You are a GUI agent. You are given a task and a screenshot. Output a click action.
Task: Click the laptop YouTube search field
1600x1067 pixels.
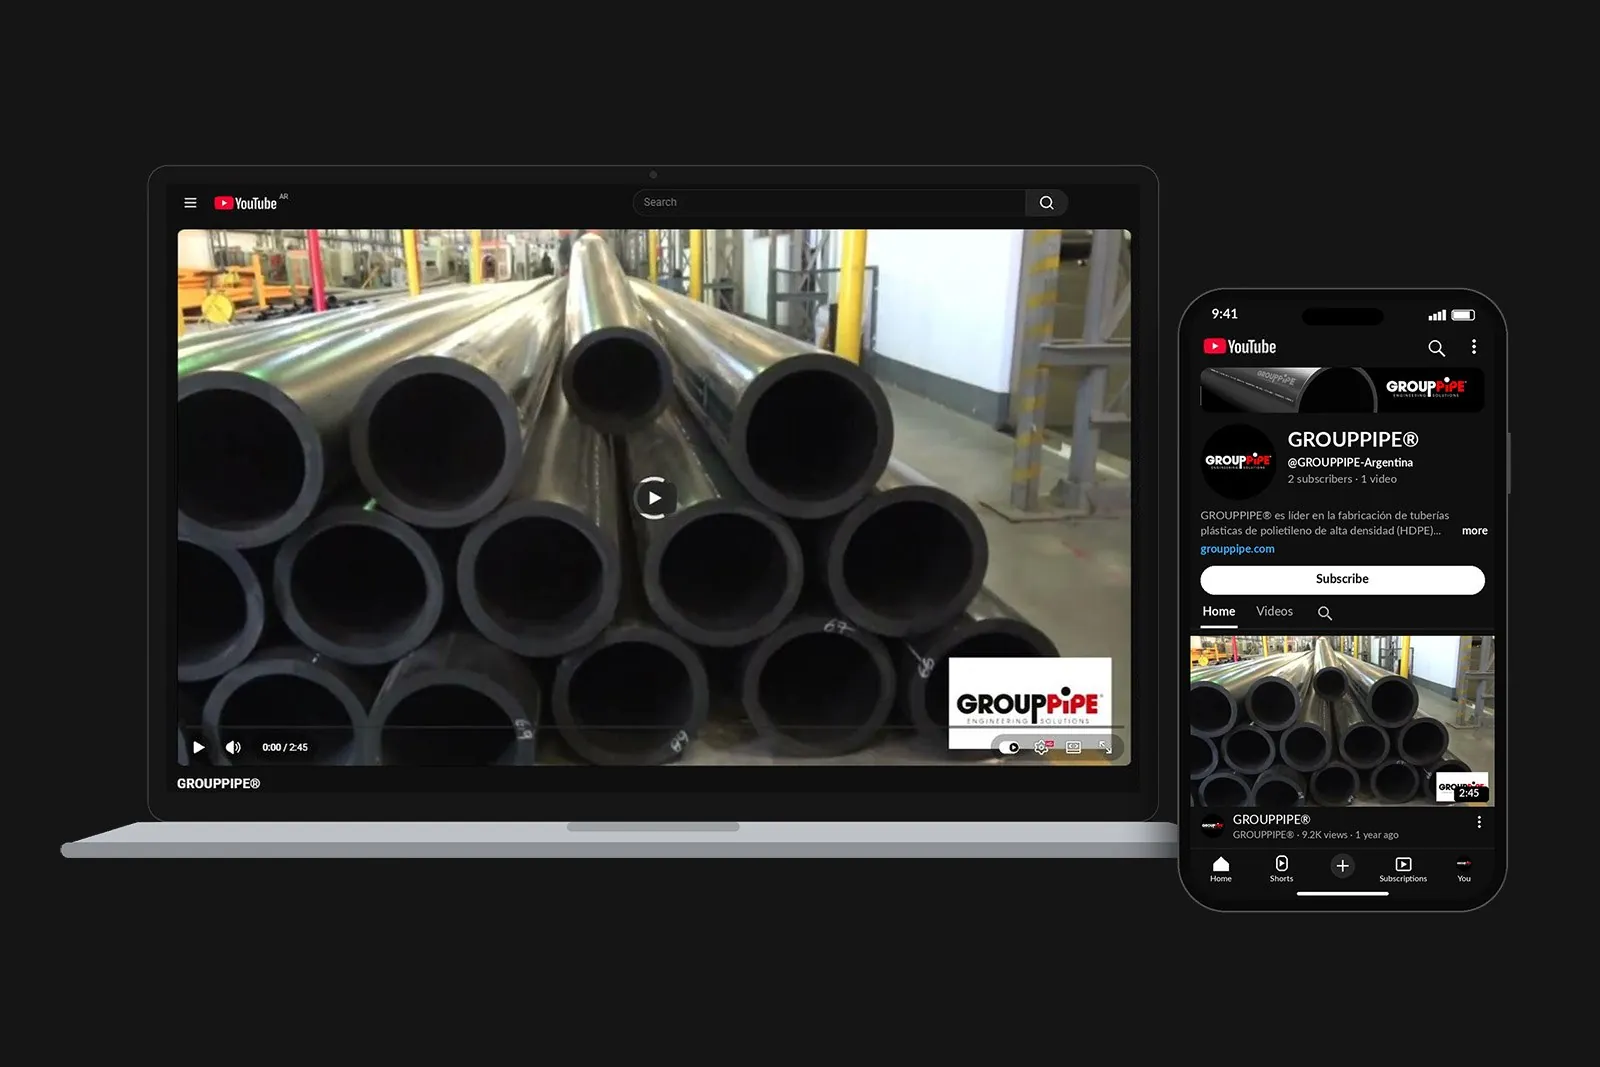pos(829,203)
